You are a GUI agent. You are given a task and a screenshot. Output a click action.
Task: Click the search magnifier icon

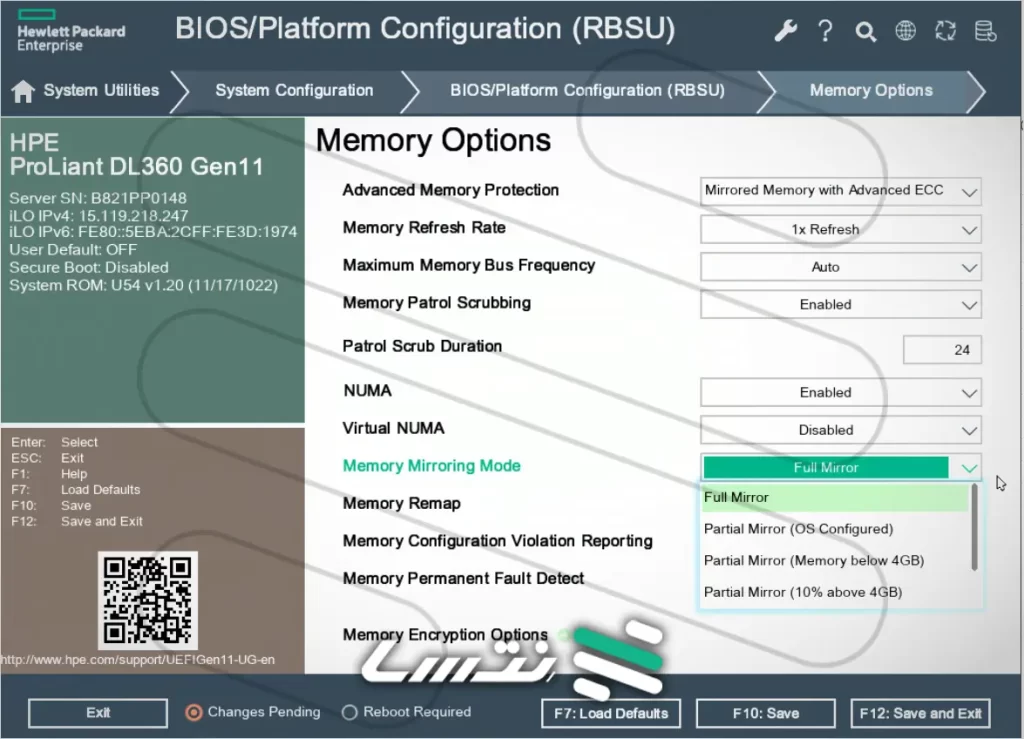(866, 32)
